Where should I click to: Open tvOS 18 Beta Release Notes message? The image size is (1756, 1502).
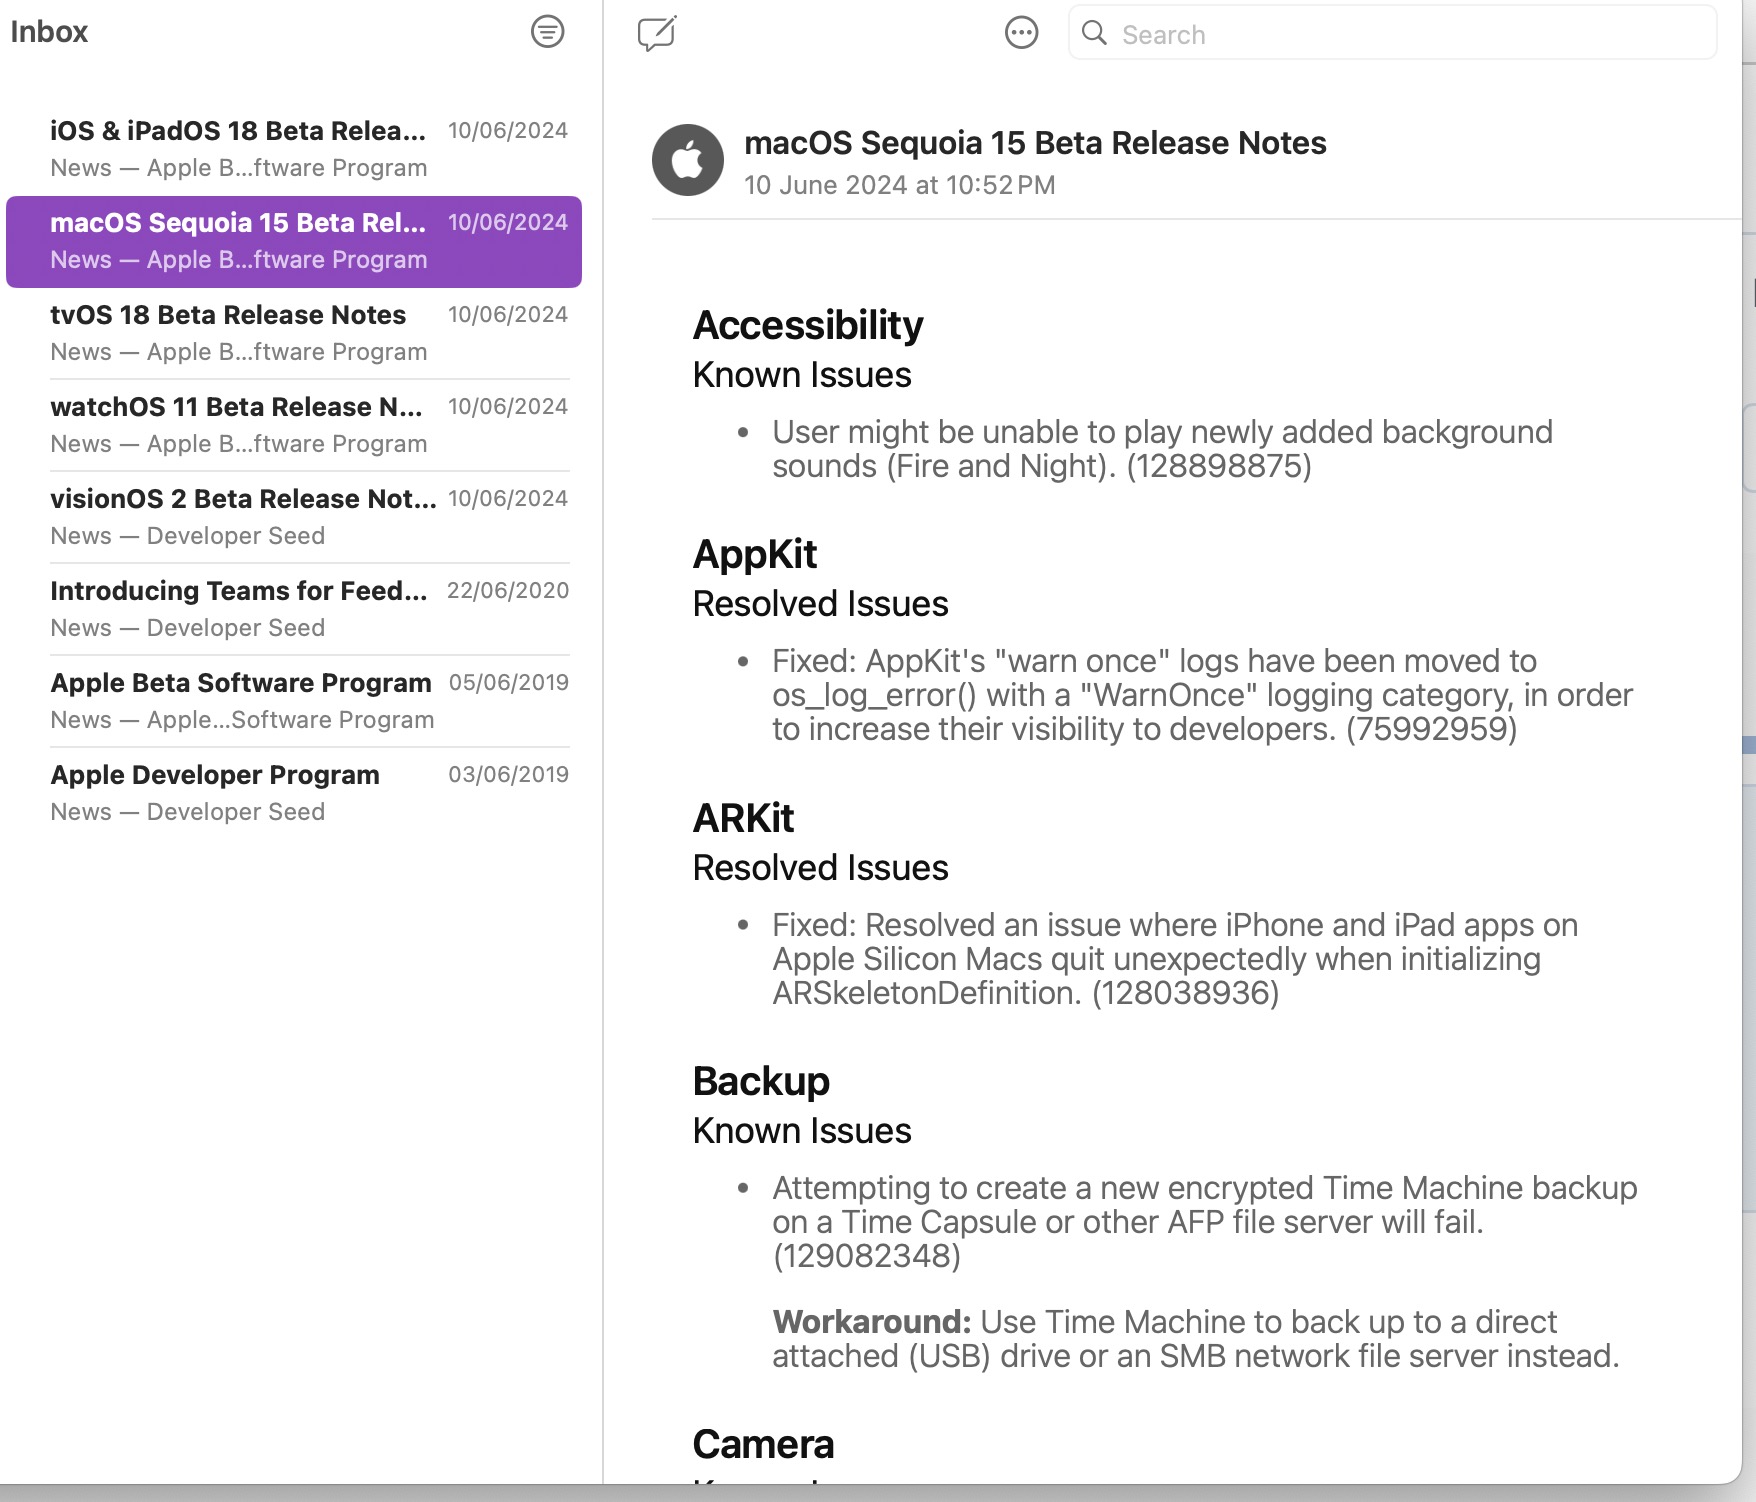(294, 333)
